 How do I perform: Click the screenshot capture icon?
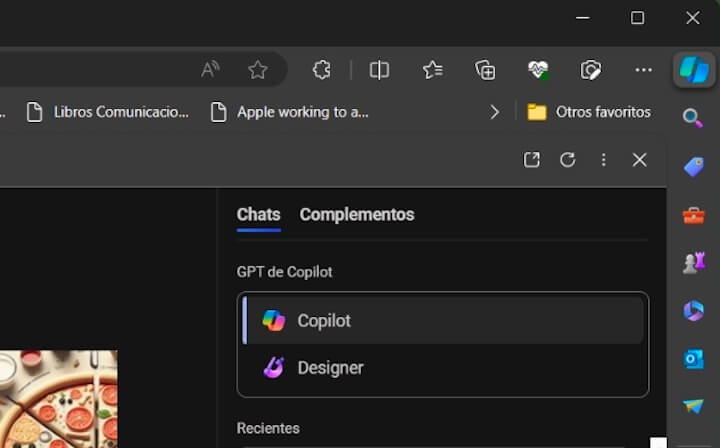point(591,70)
